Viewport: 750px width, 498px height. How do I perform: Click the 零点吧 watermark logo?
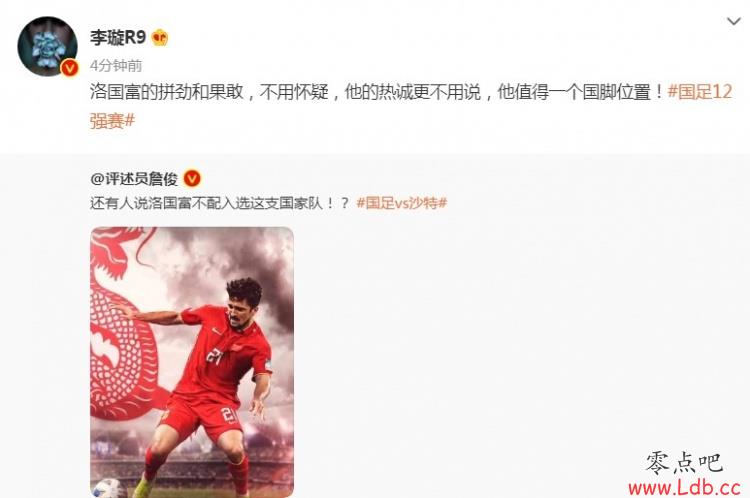684,463
